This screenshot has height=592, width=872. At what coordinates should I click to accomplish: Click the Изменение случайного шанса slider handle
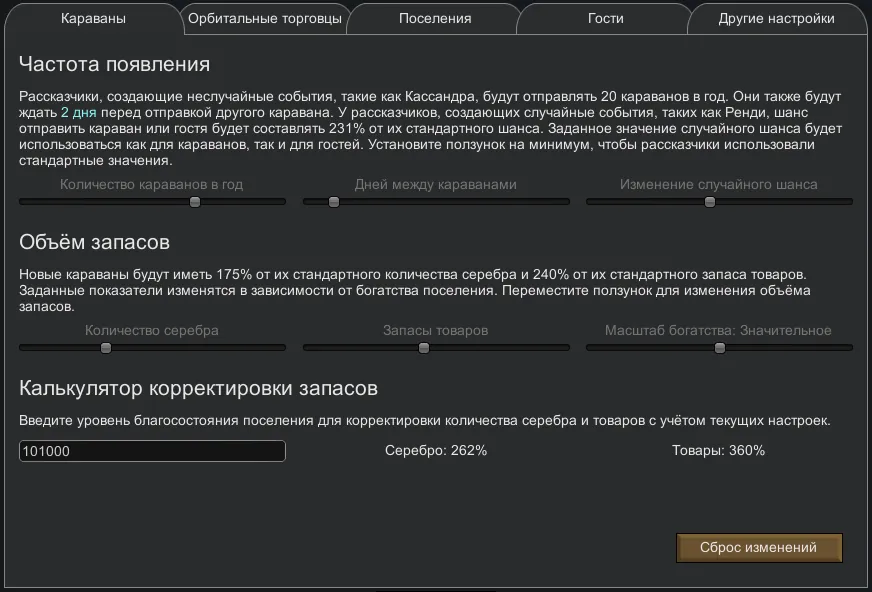pyautogui.click(x=710, y=202)
